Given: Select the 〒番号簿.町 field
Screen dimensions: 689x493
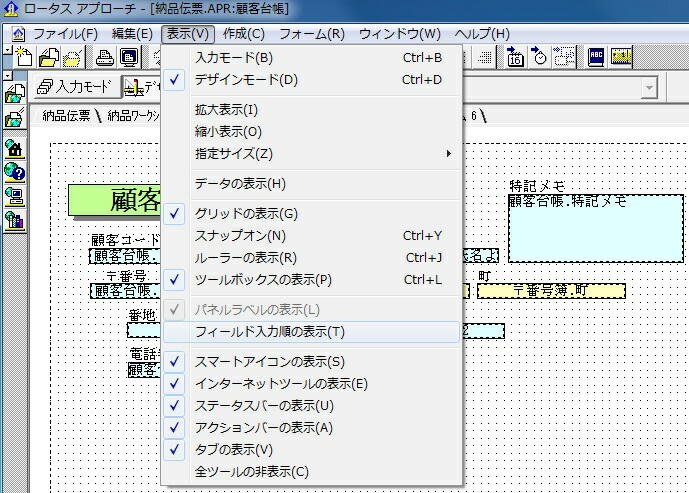Looking at the screenshot, I should tap(551, 291).
